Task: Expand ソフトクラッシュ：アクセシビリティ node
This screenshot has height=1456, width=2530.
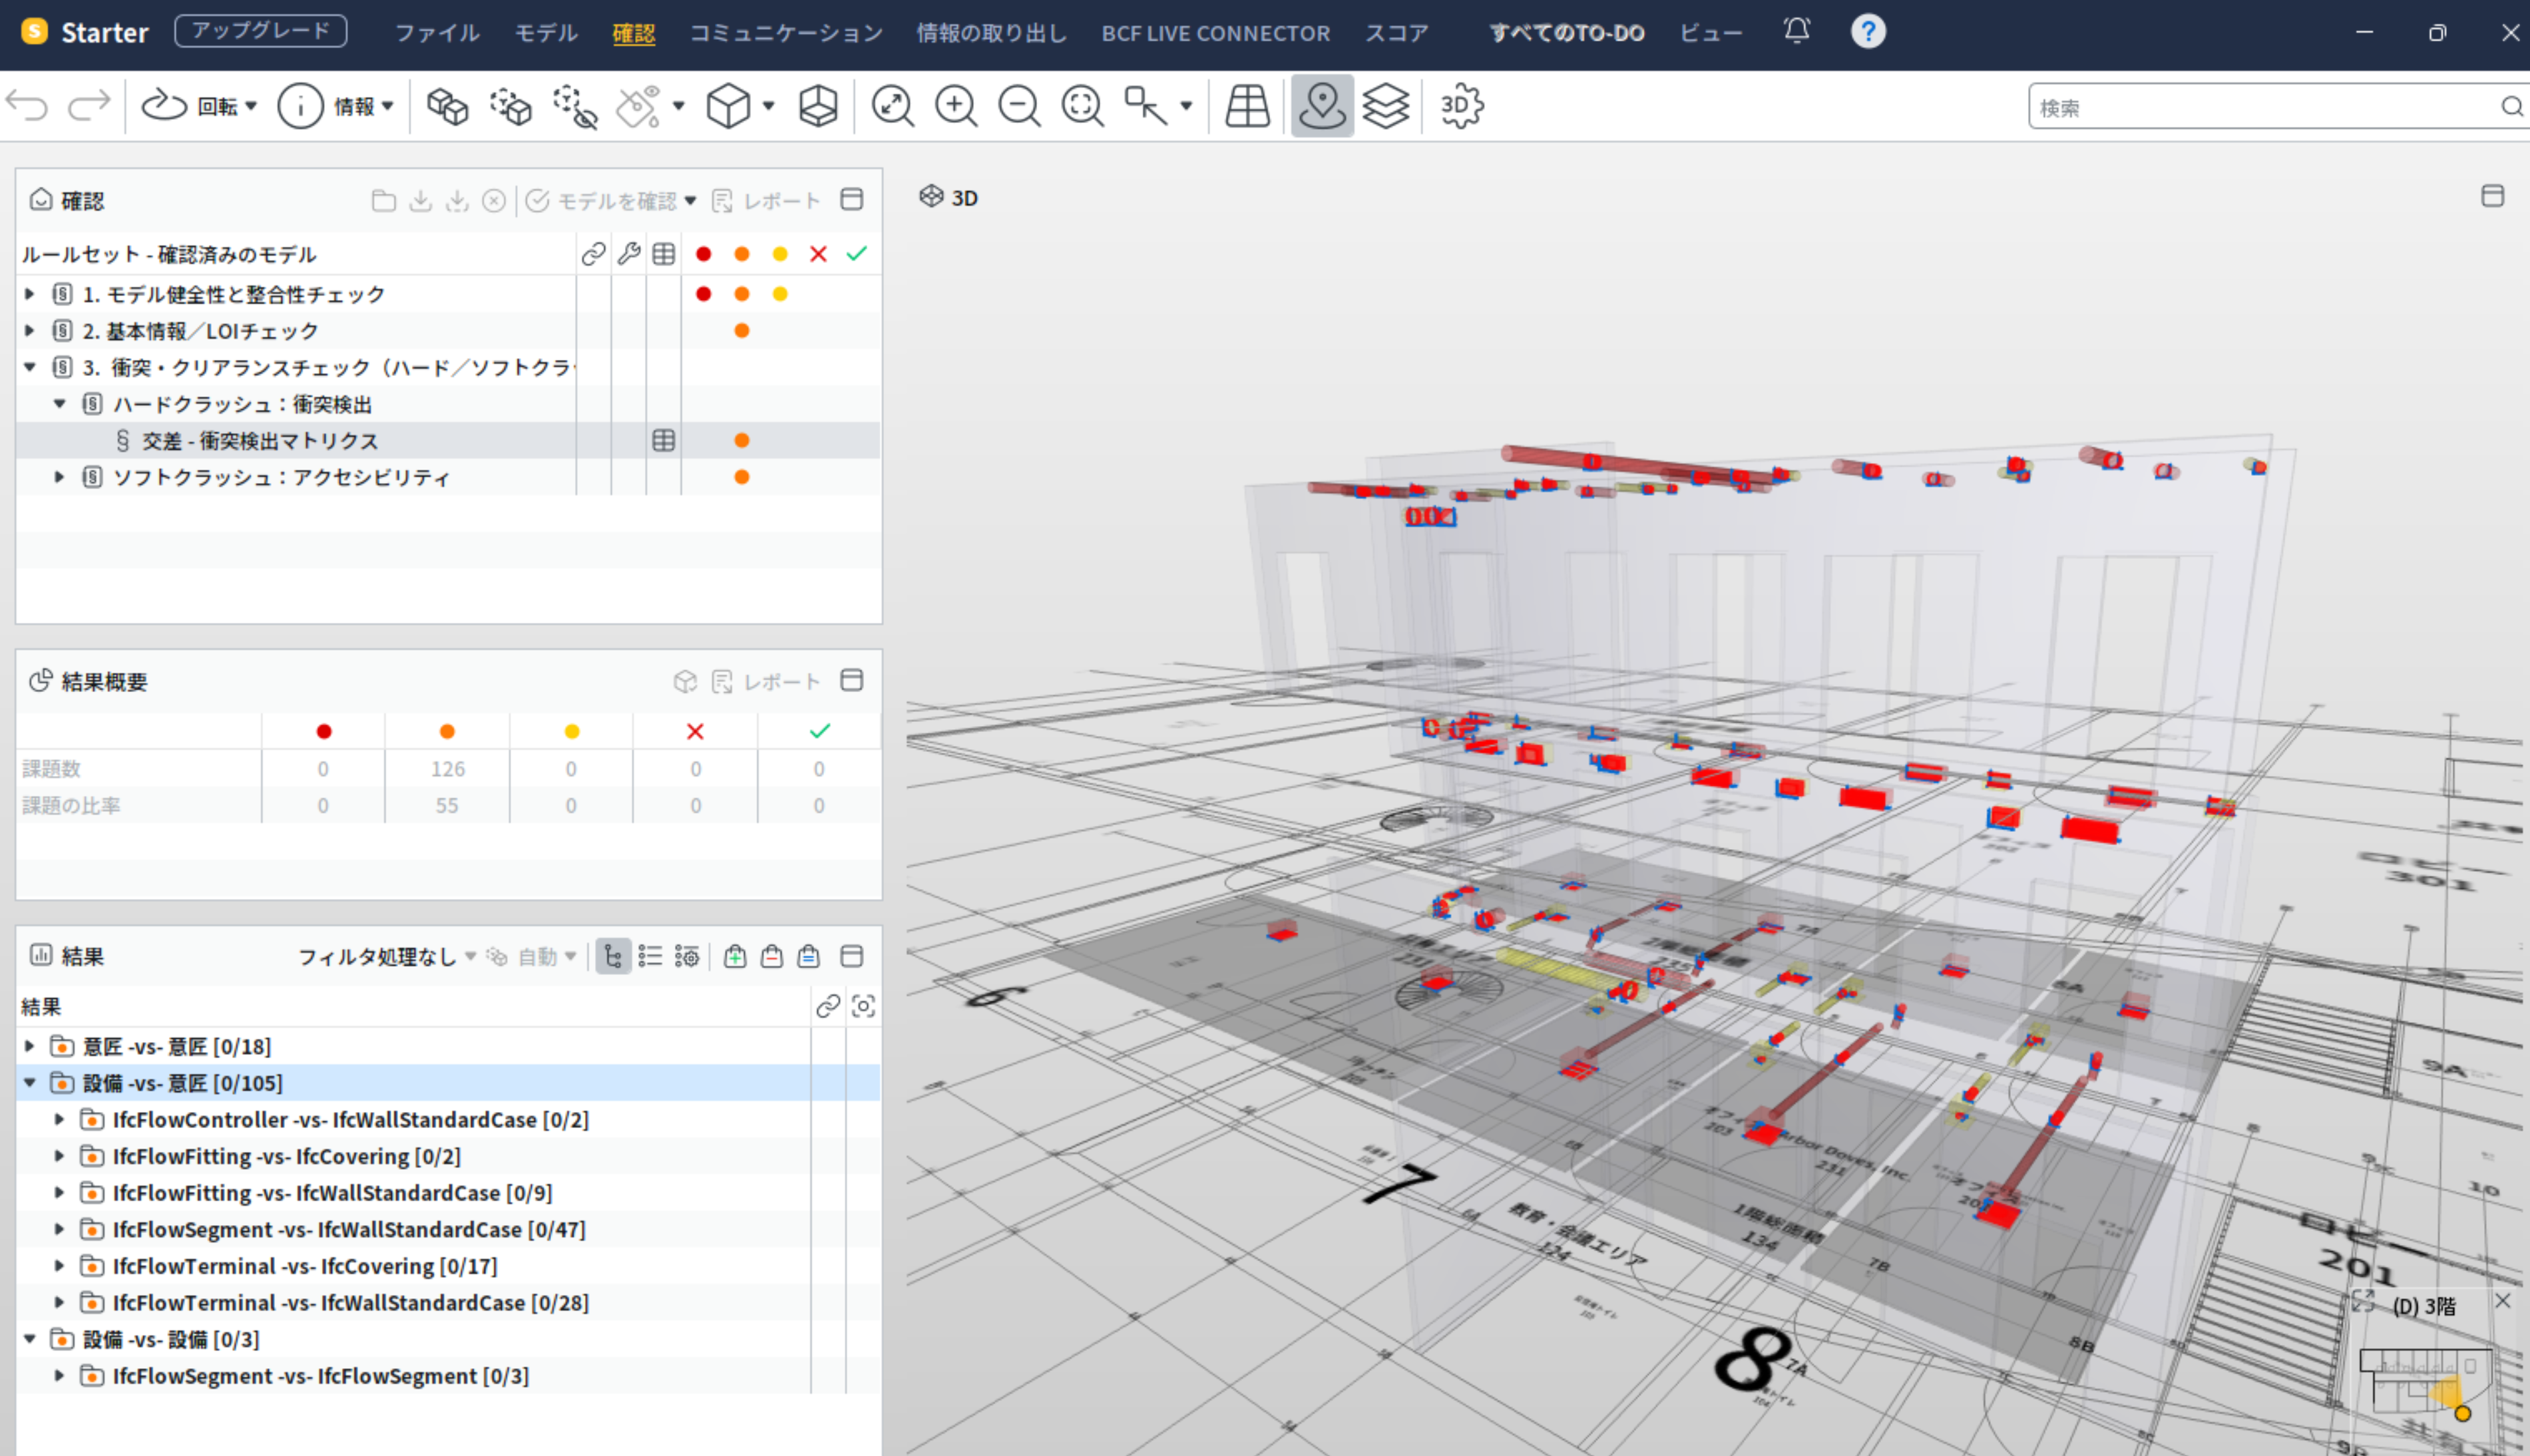Action: pyautogui.click(x=60, y=477)
